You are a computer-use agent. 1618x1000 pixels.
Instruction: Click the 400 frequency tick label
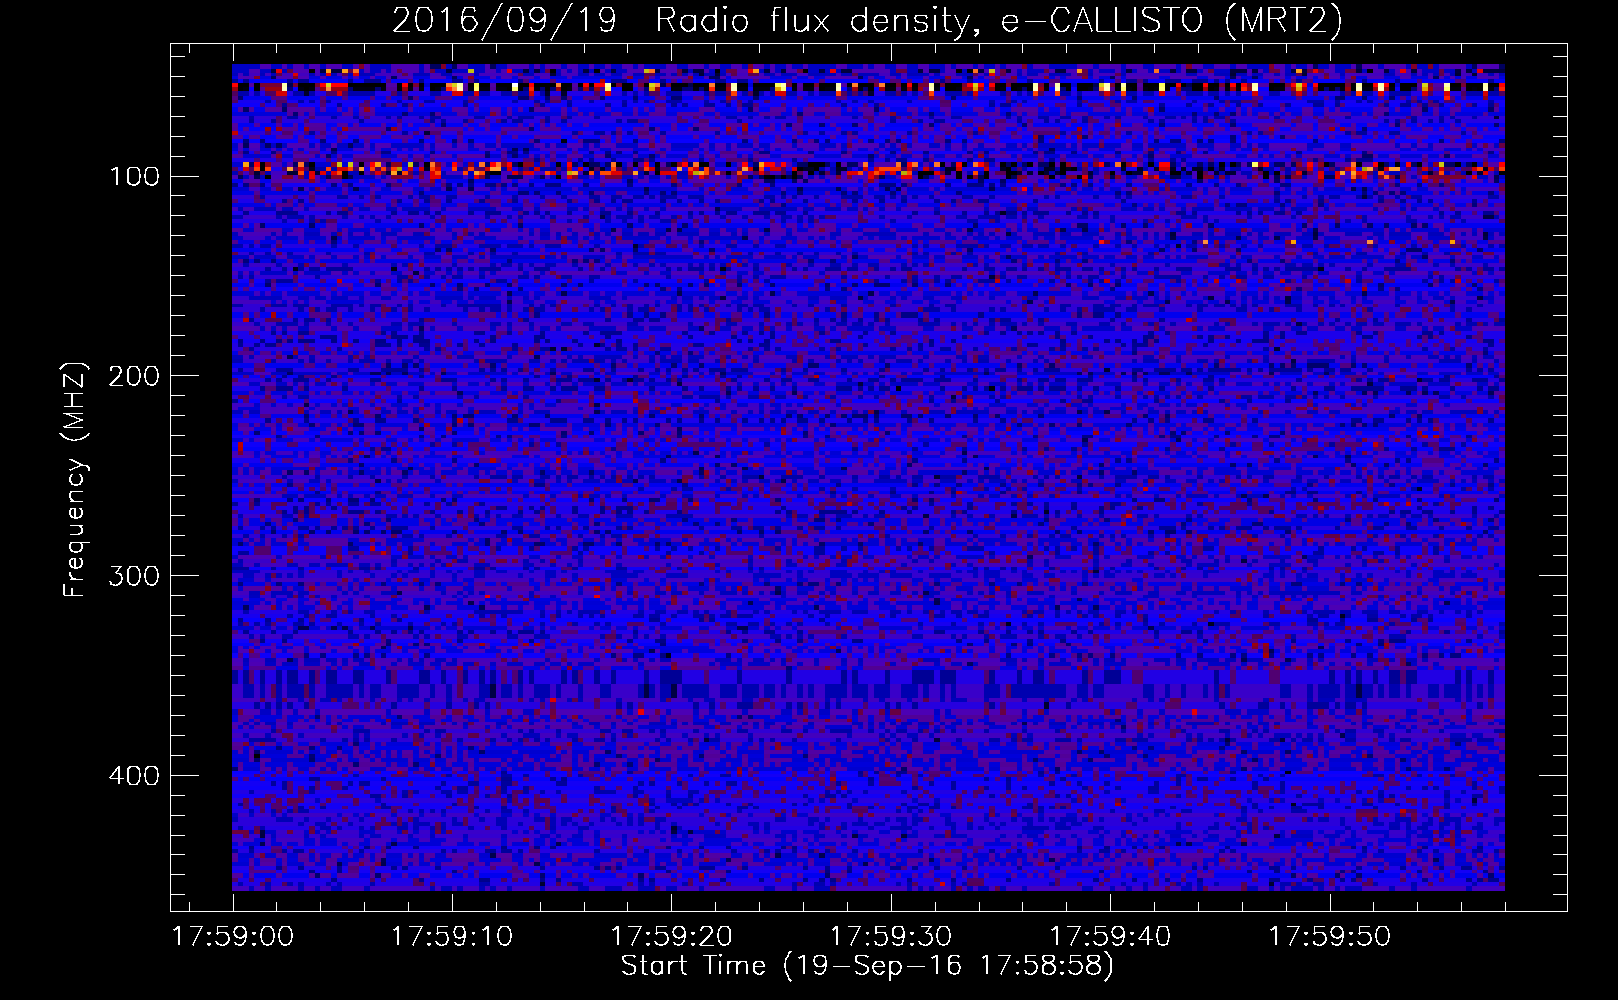pyautogui.click(x=134, y=776)
